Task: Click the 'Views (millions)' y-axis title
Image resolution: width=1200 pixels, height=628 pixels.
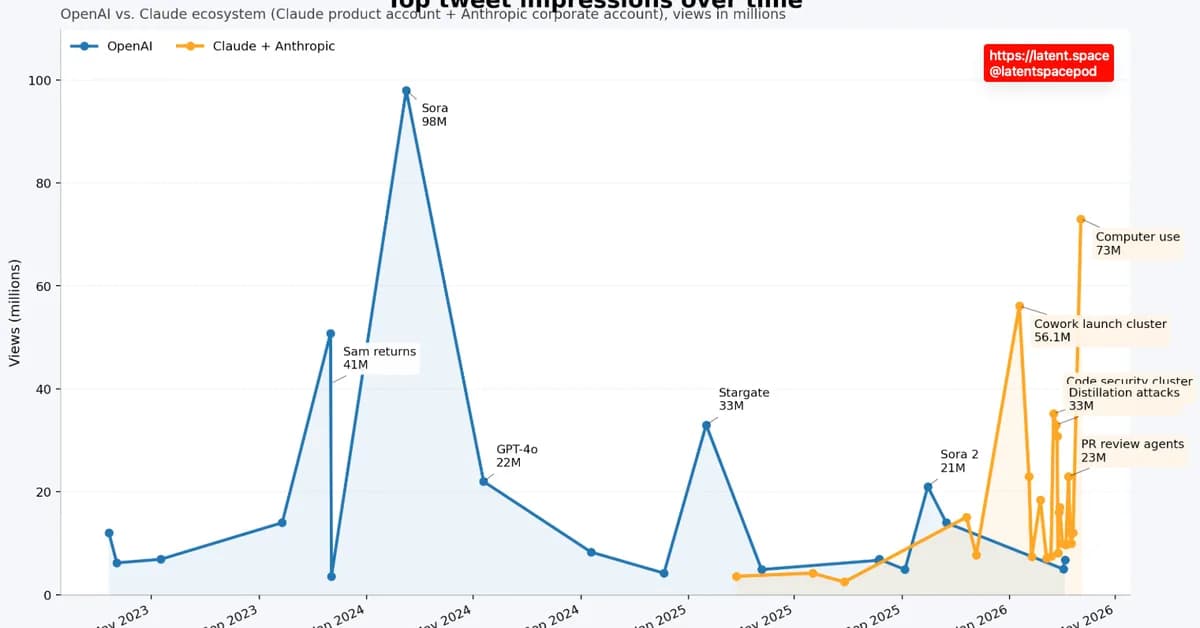Action: [x=14, y=312]
